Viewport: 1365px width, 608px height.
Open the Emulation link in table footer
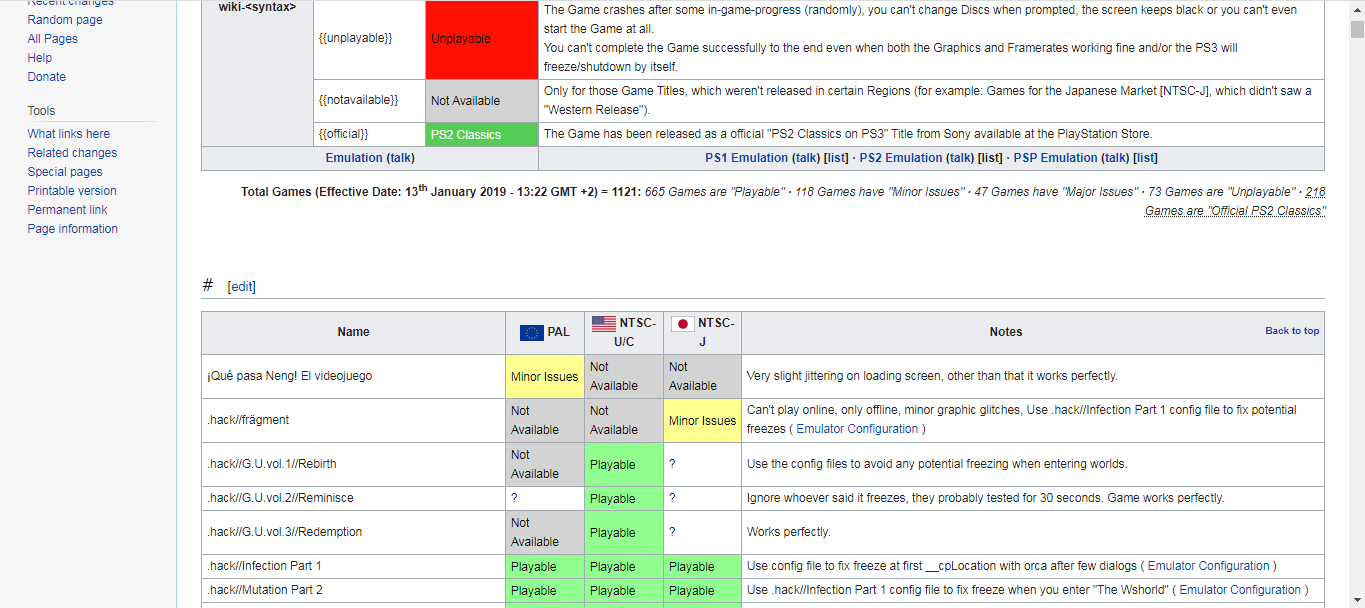pyautogui.click(x=354, y=158)
